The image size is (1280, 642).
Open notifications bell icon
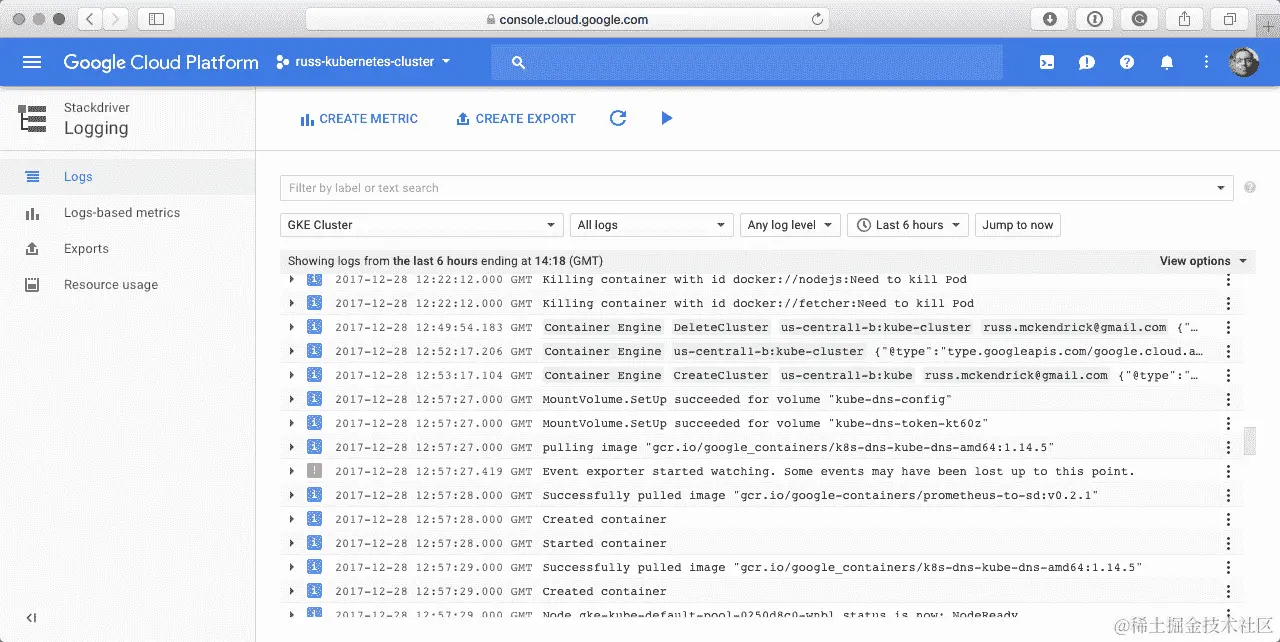pyautogui.click(x=1166, y=62)
